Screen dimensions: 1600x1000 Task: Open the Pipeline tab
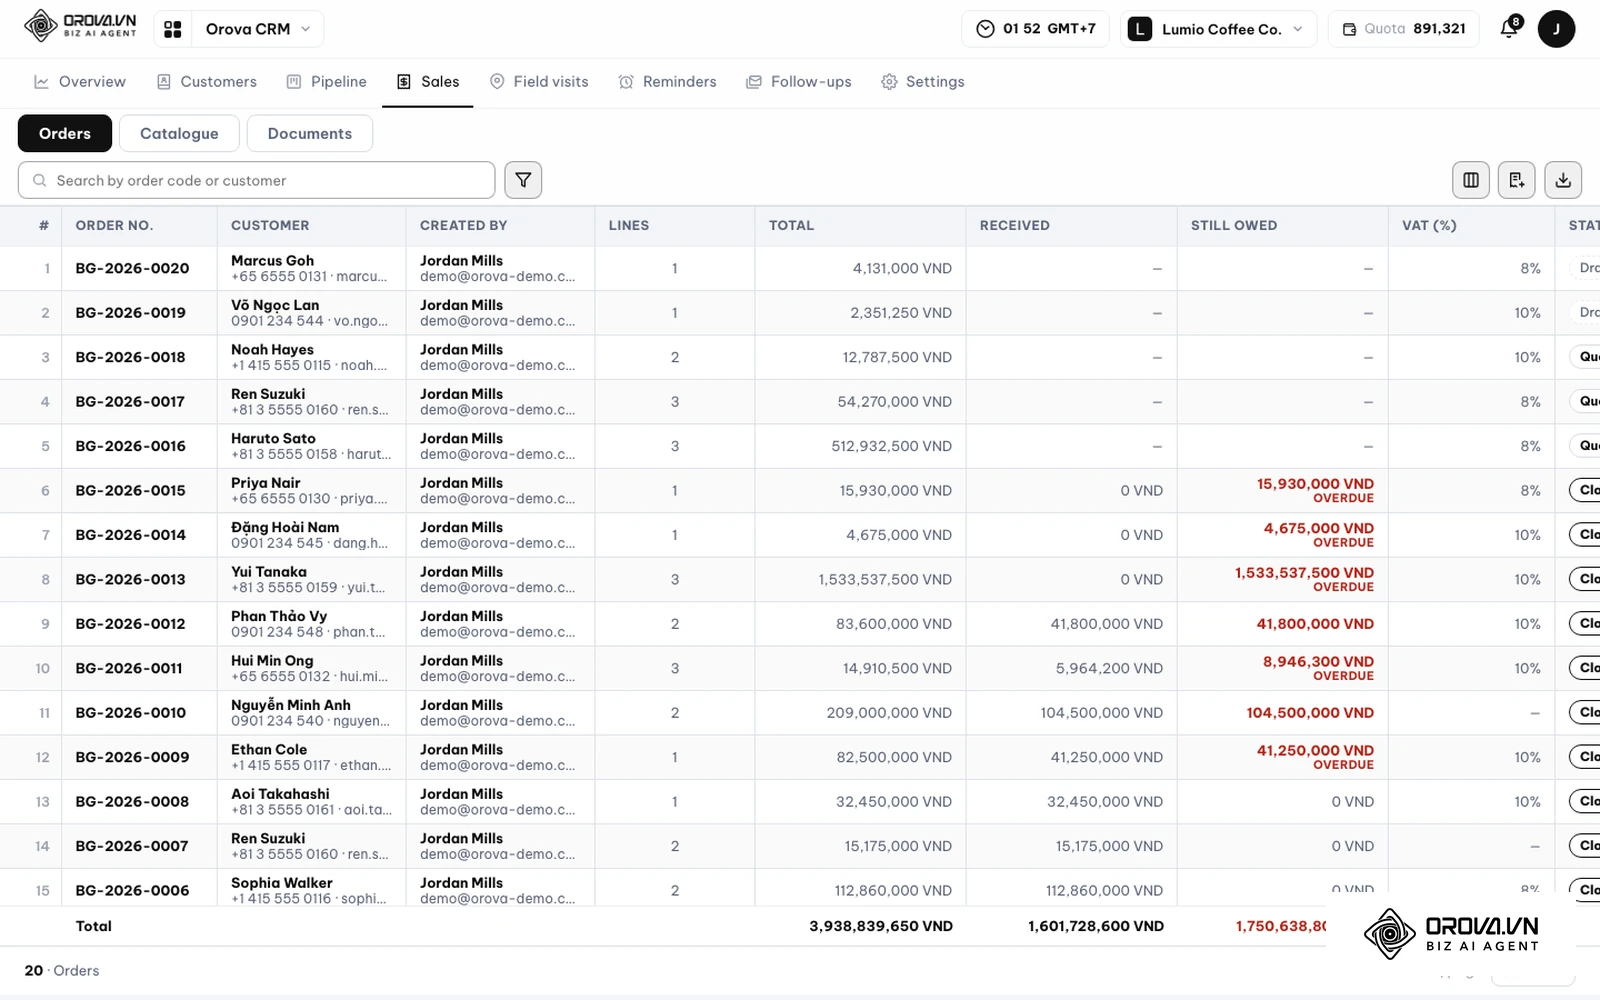tap(327, 82)
